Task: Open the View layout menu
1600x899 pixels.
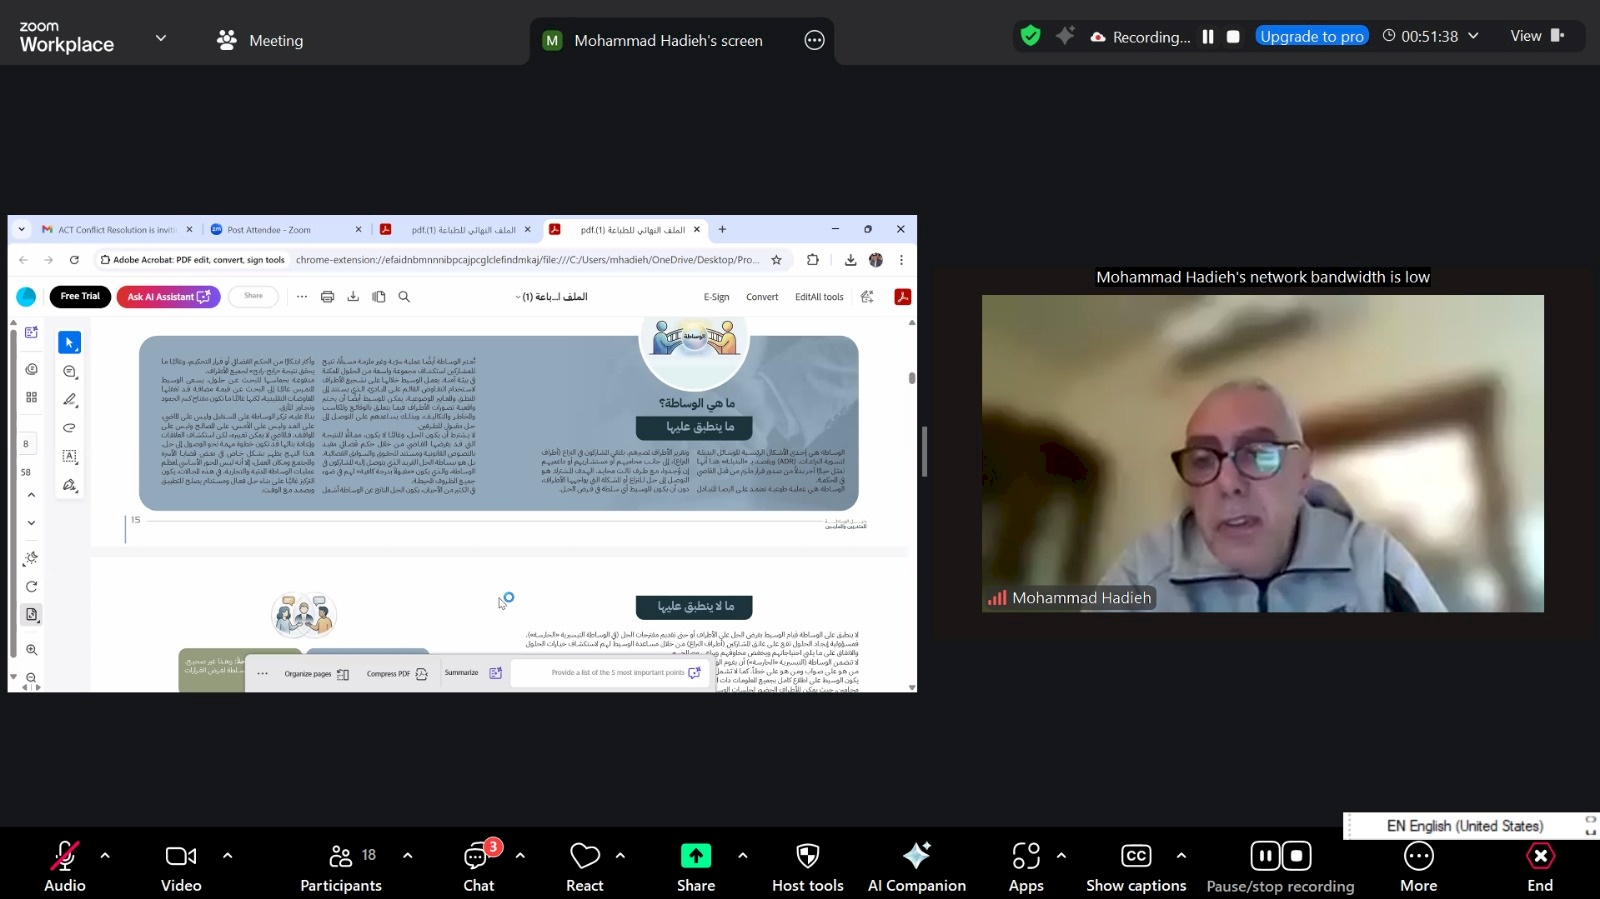Action: pyautogui.click(x=1536, y=36)
